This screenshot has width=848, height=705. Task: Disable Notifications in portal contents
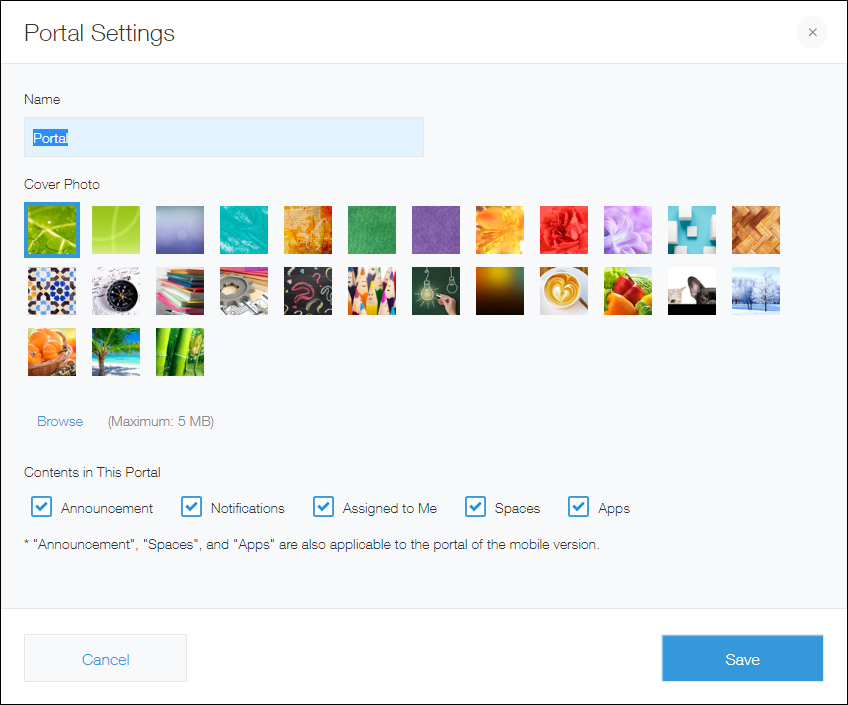point(191,507)
